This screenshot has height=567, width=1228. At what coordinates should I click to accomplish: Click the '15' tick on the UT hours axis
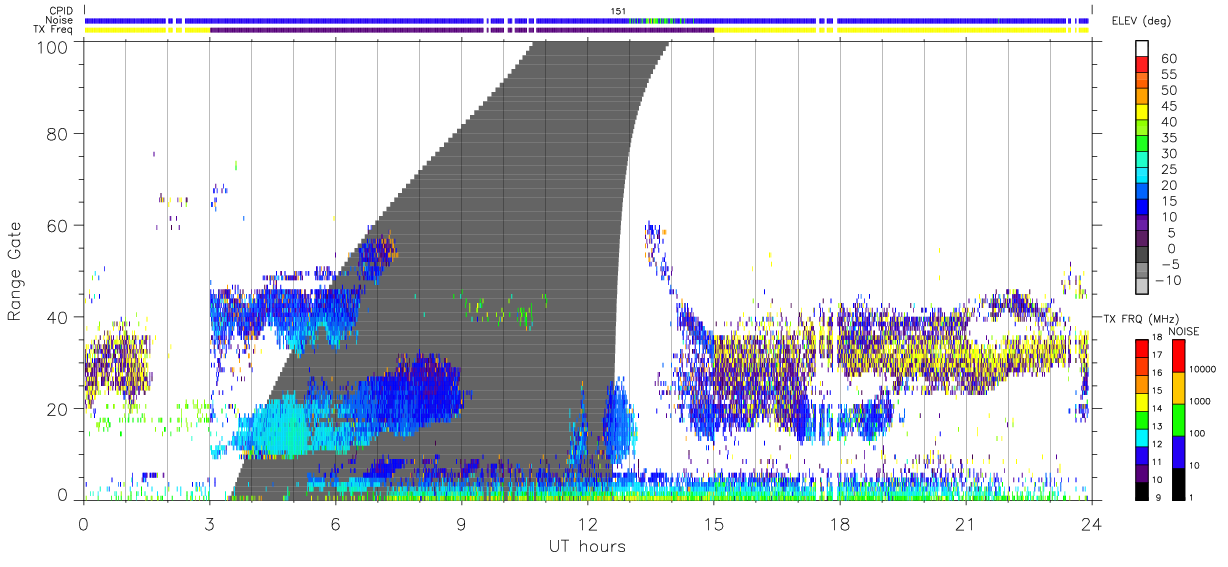(x=713, y=523)
